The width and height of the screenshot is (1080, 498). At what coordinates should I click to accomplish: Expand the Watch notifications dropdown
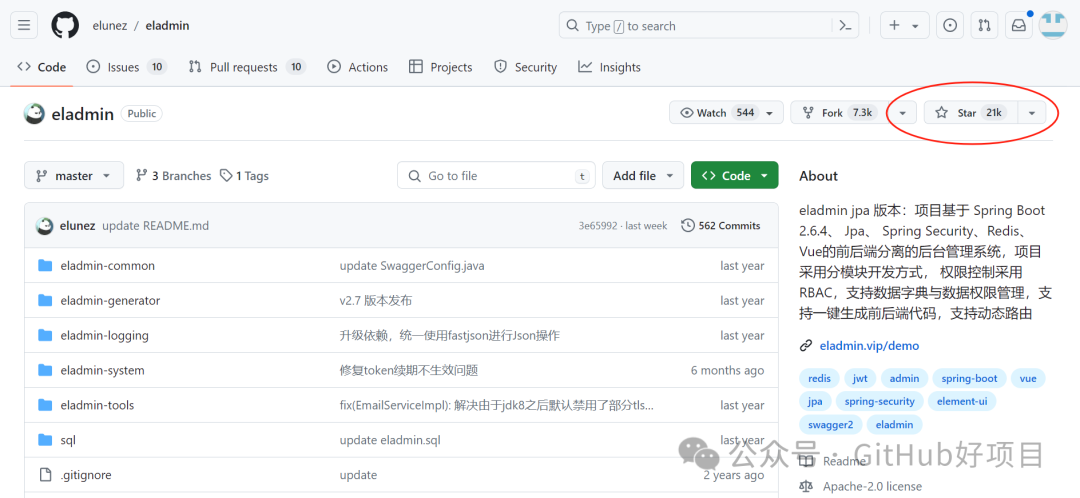(769, 113)
